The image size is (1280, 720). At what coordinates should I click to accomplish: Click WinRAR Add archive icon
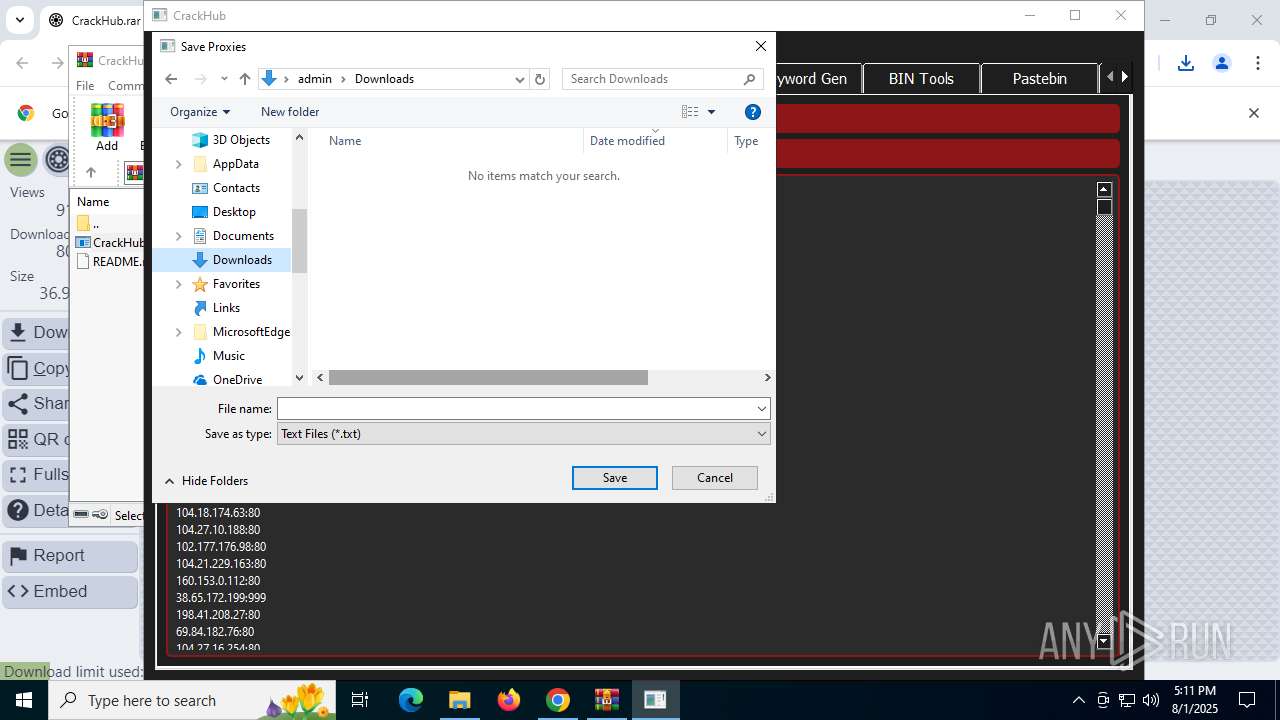107,127
